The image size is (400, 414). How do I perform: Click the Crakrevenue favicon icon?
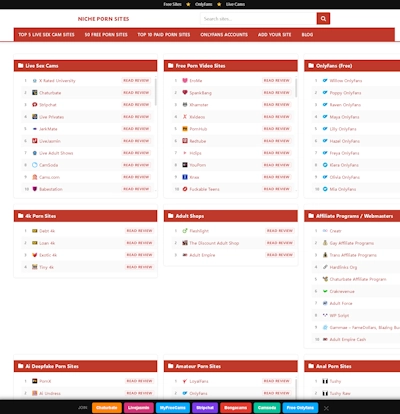pos(325,291)
